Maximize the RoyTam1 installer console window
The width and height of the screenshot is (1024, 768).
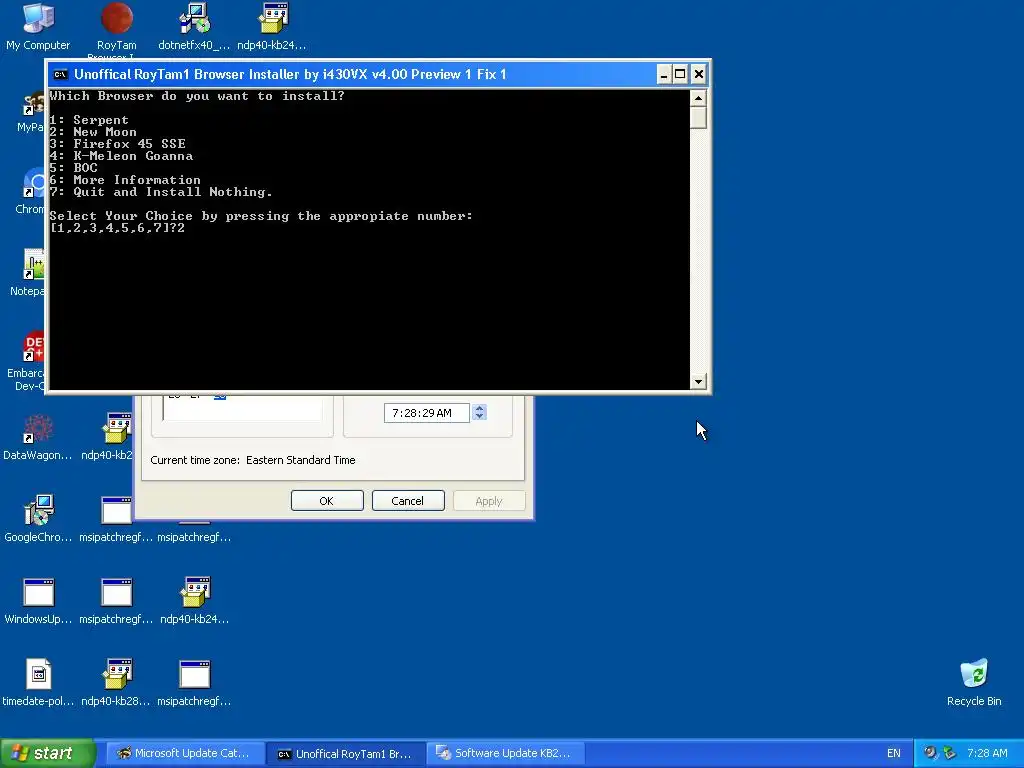[x=680, y=74]
